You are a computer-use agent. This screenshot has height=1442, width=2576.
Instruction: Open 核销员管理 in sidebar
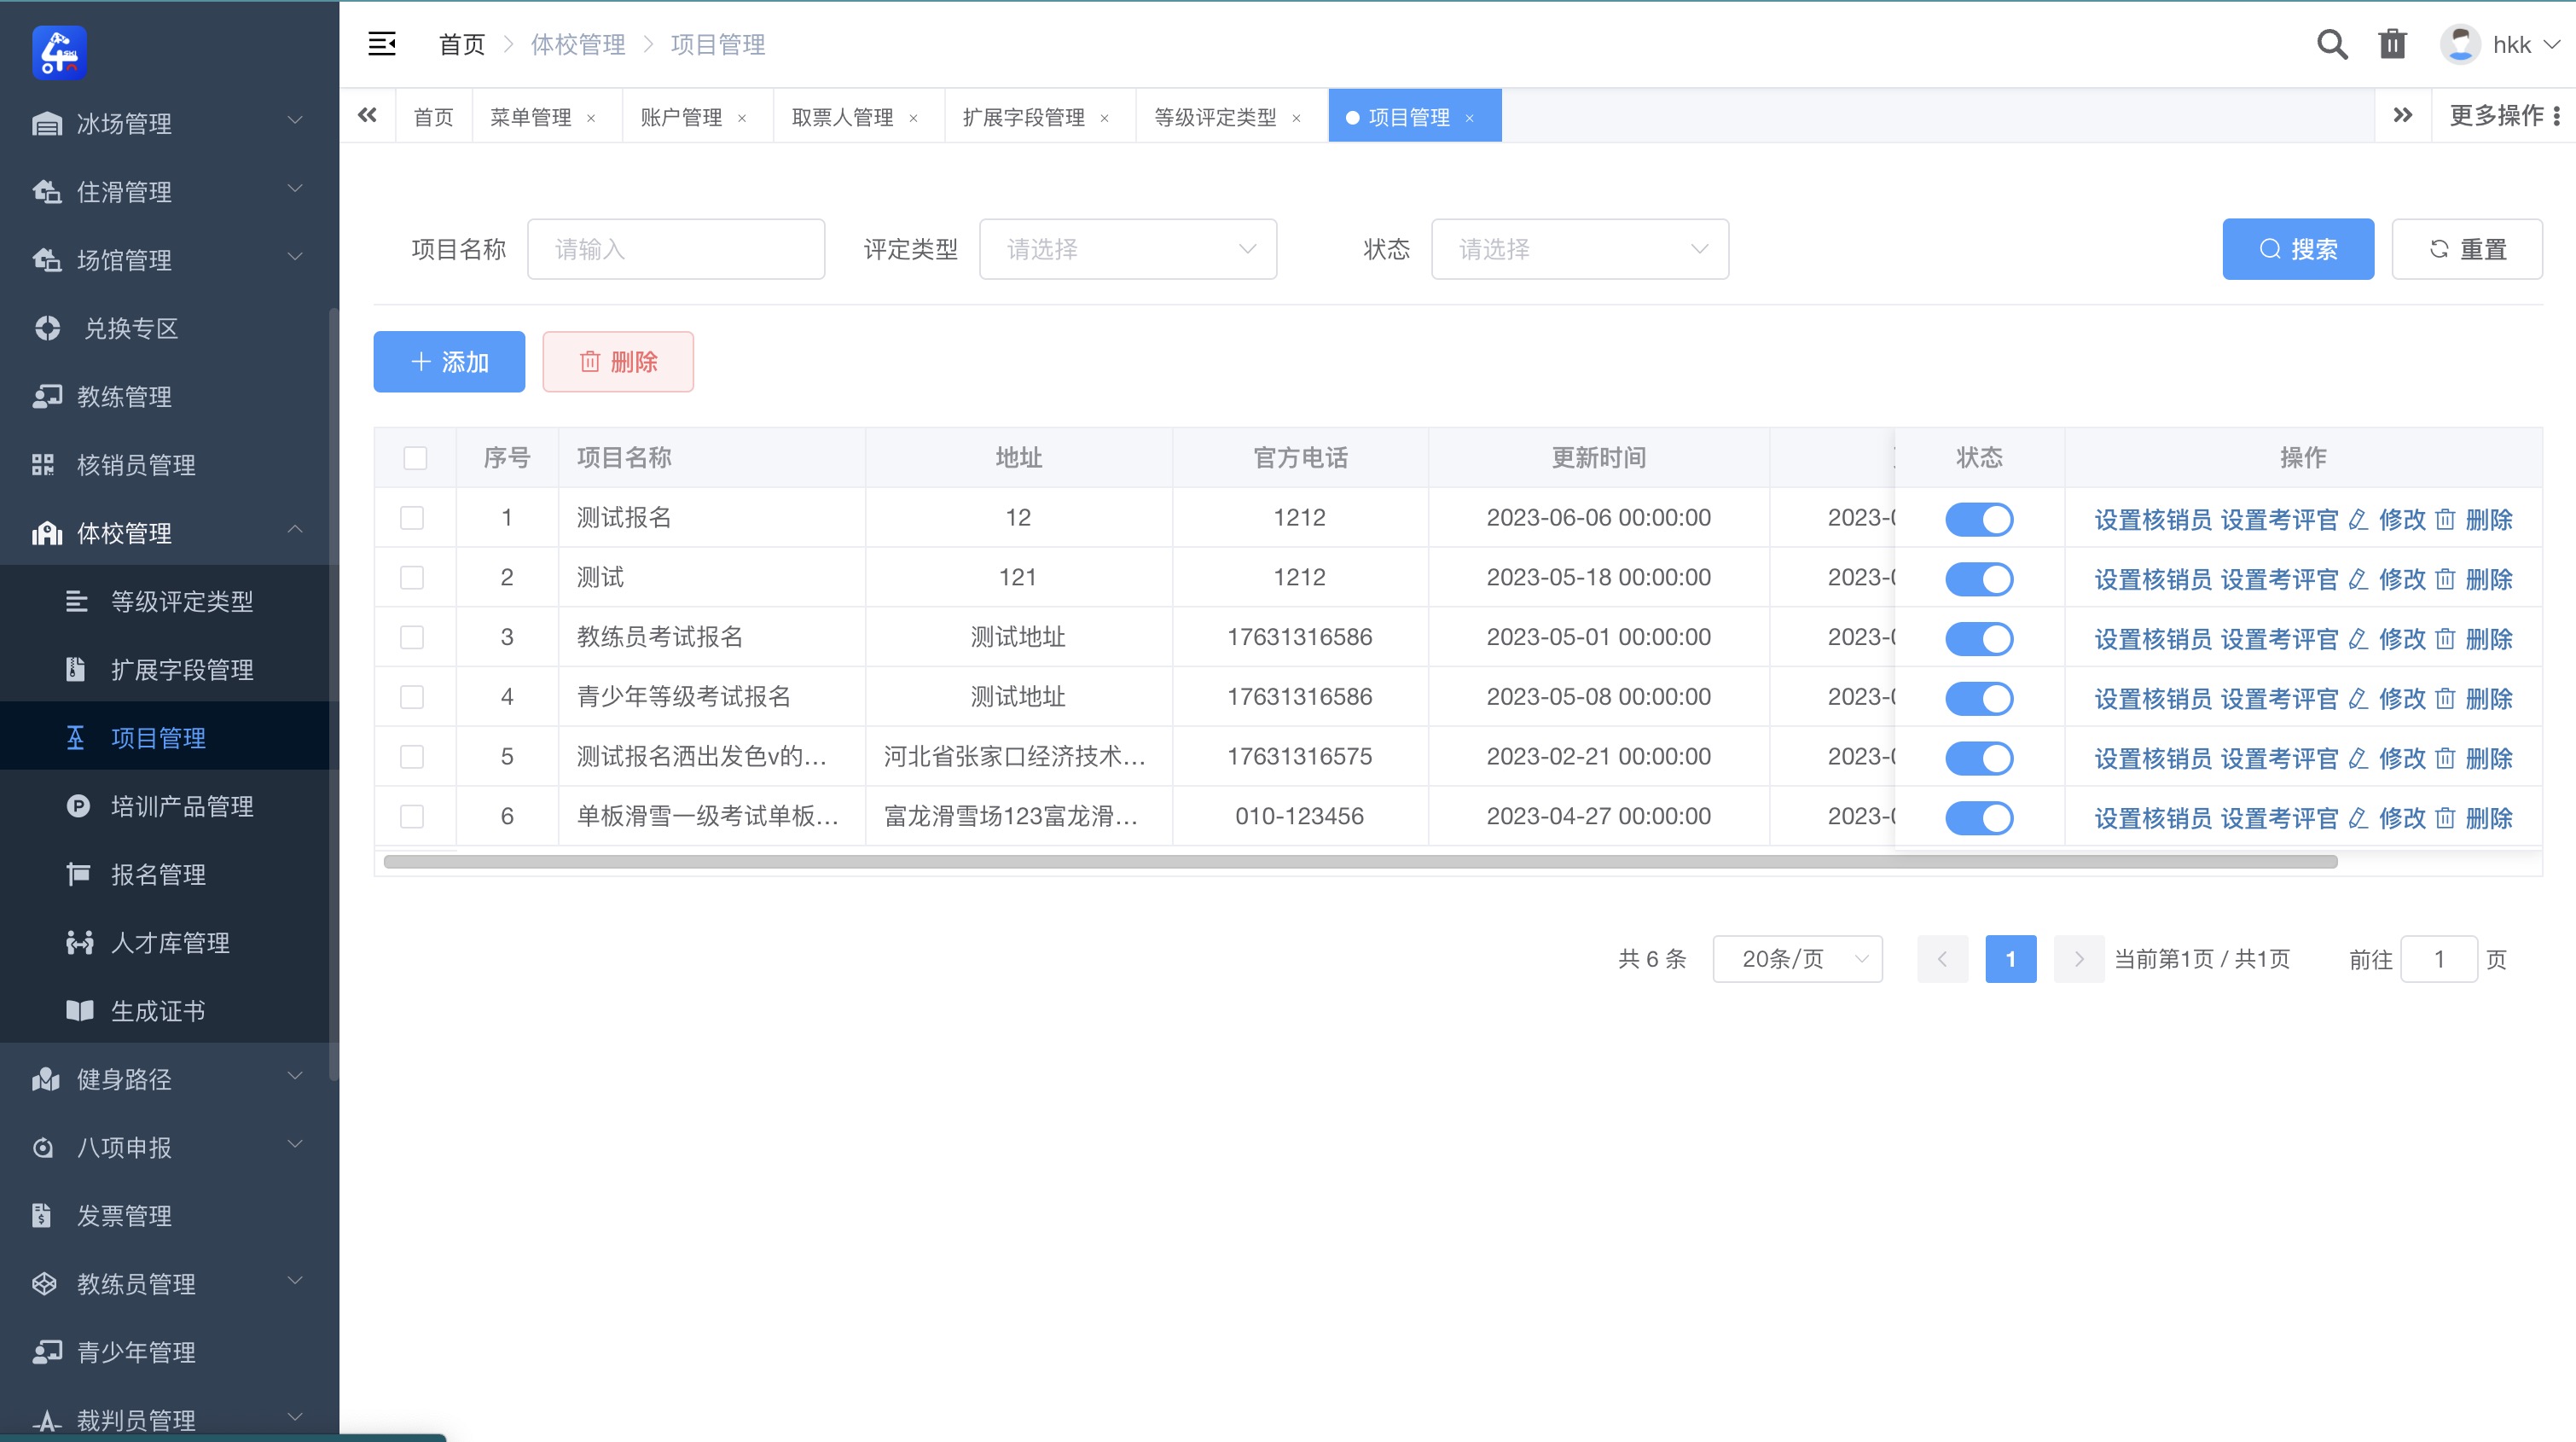165,464
